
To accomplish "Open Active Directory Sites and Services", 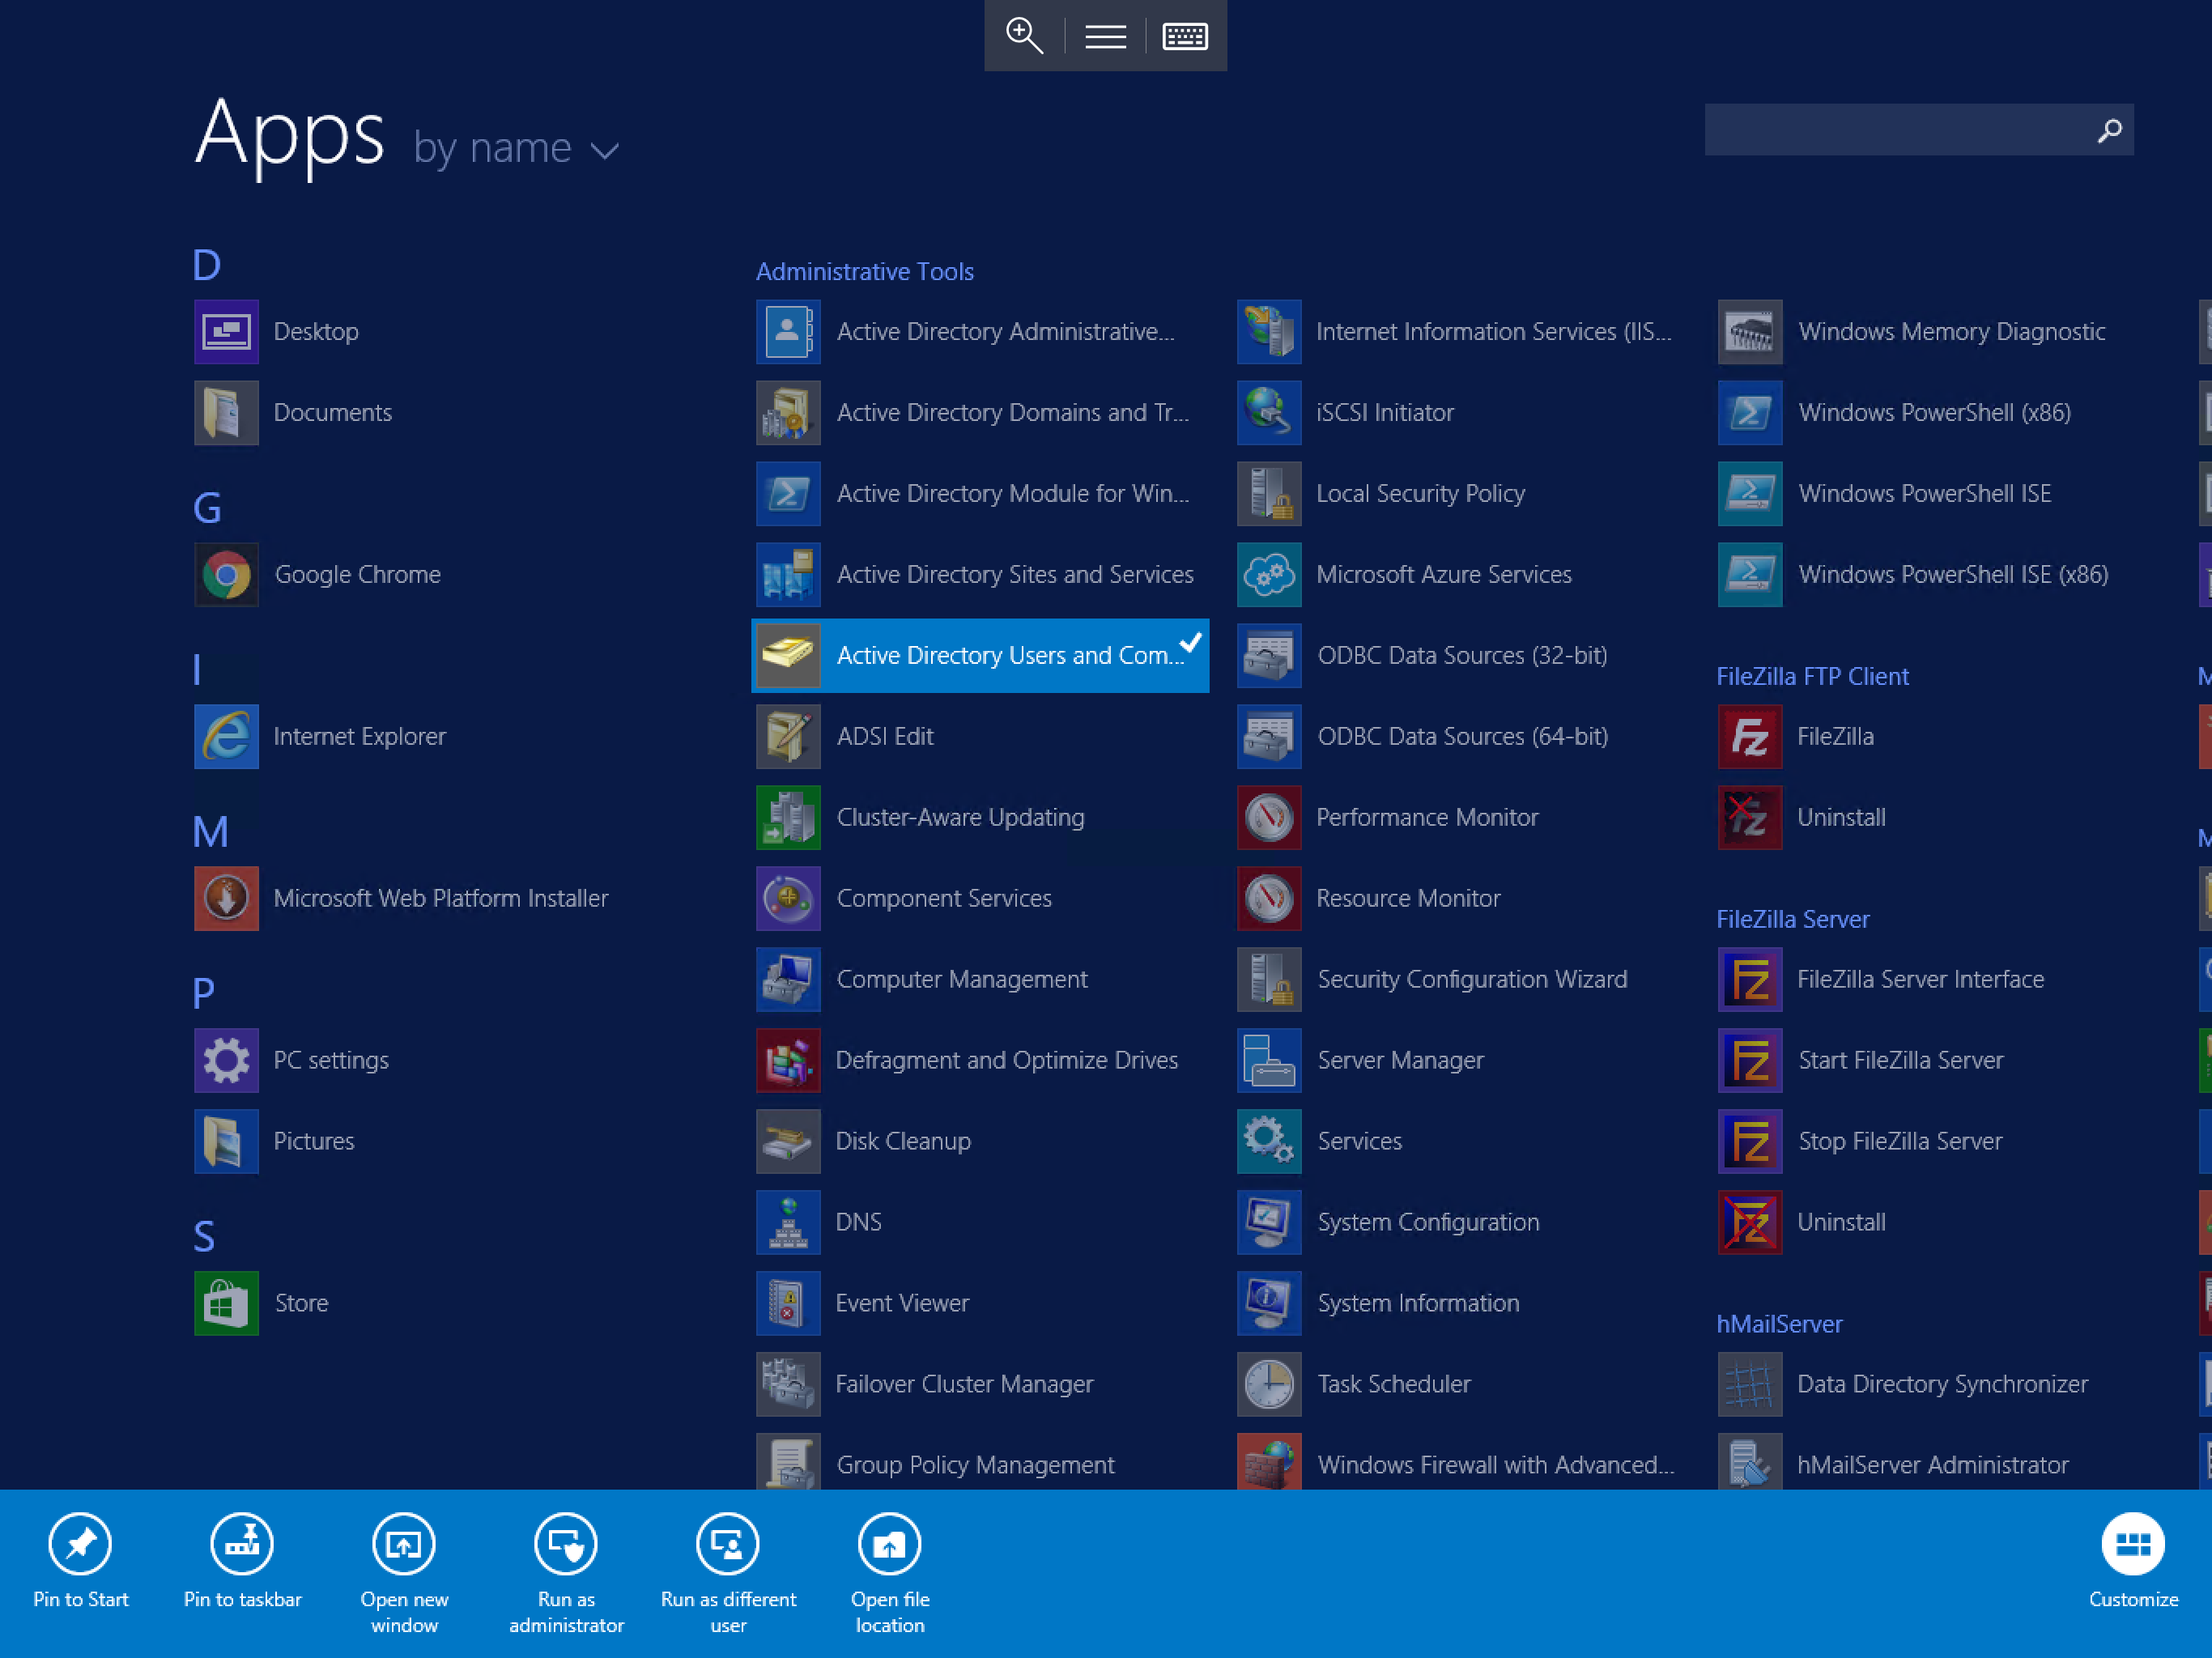I will coord(980,575).
